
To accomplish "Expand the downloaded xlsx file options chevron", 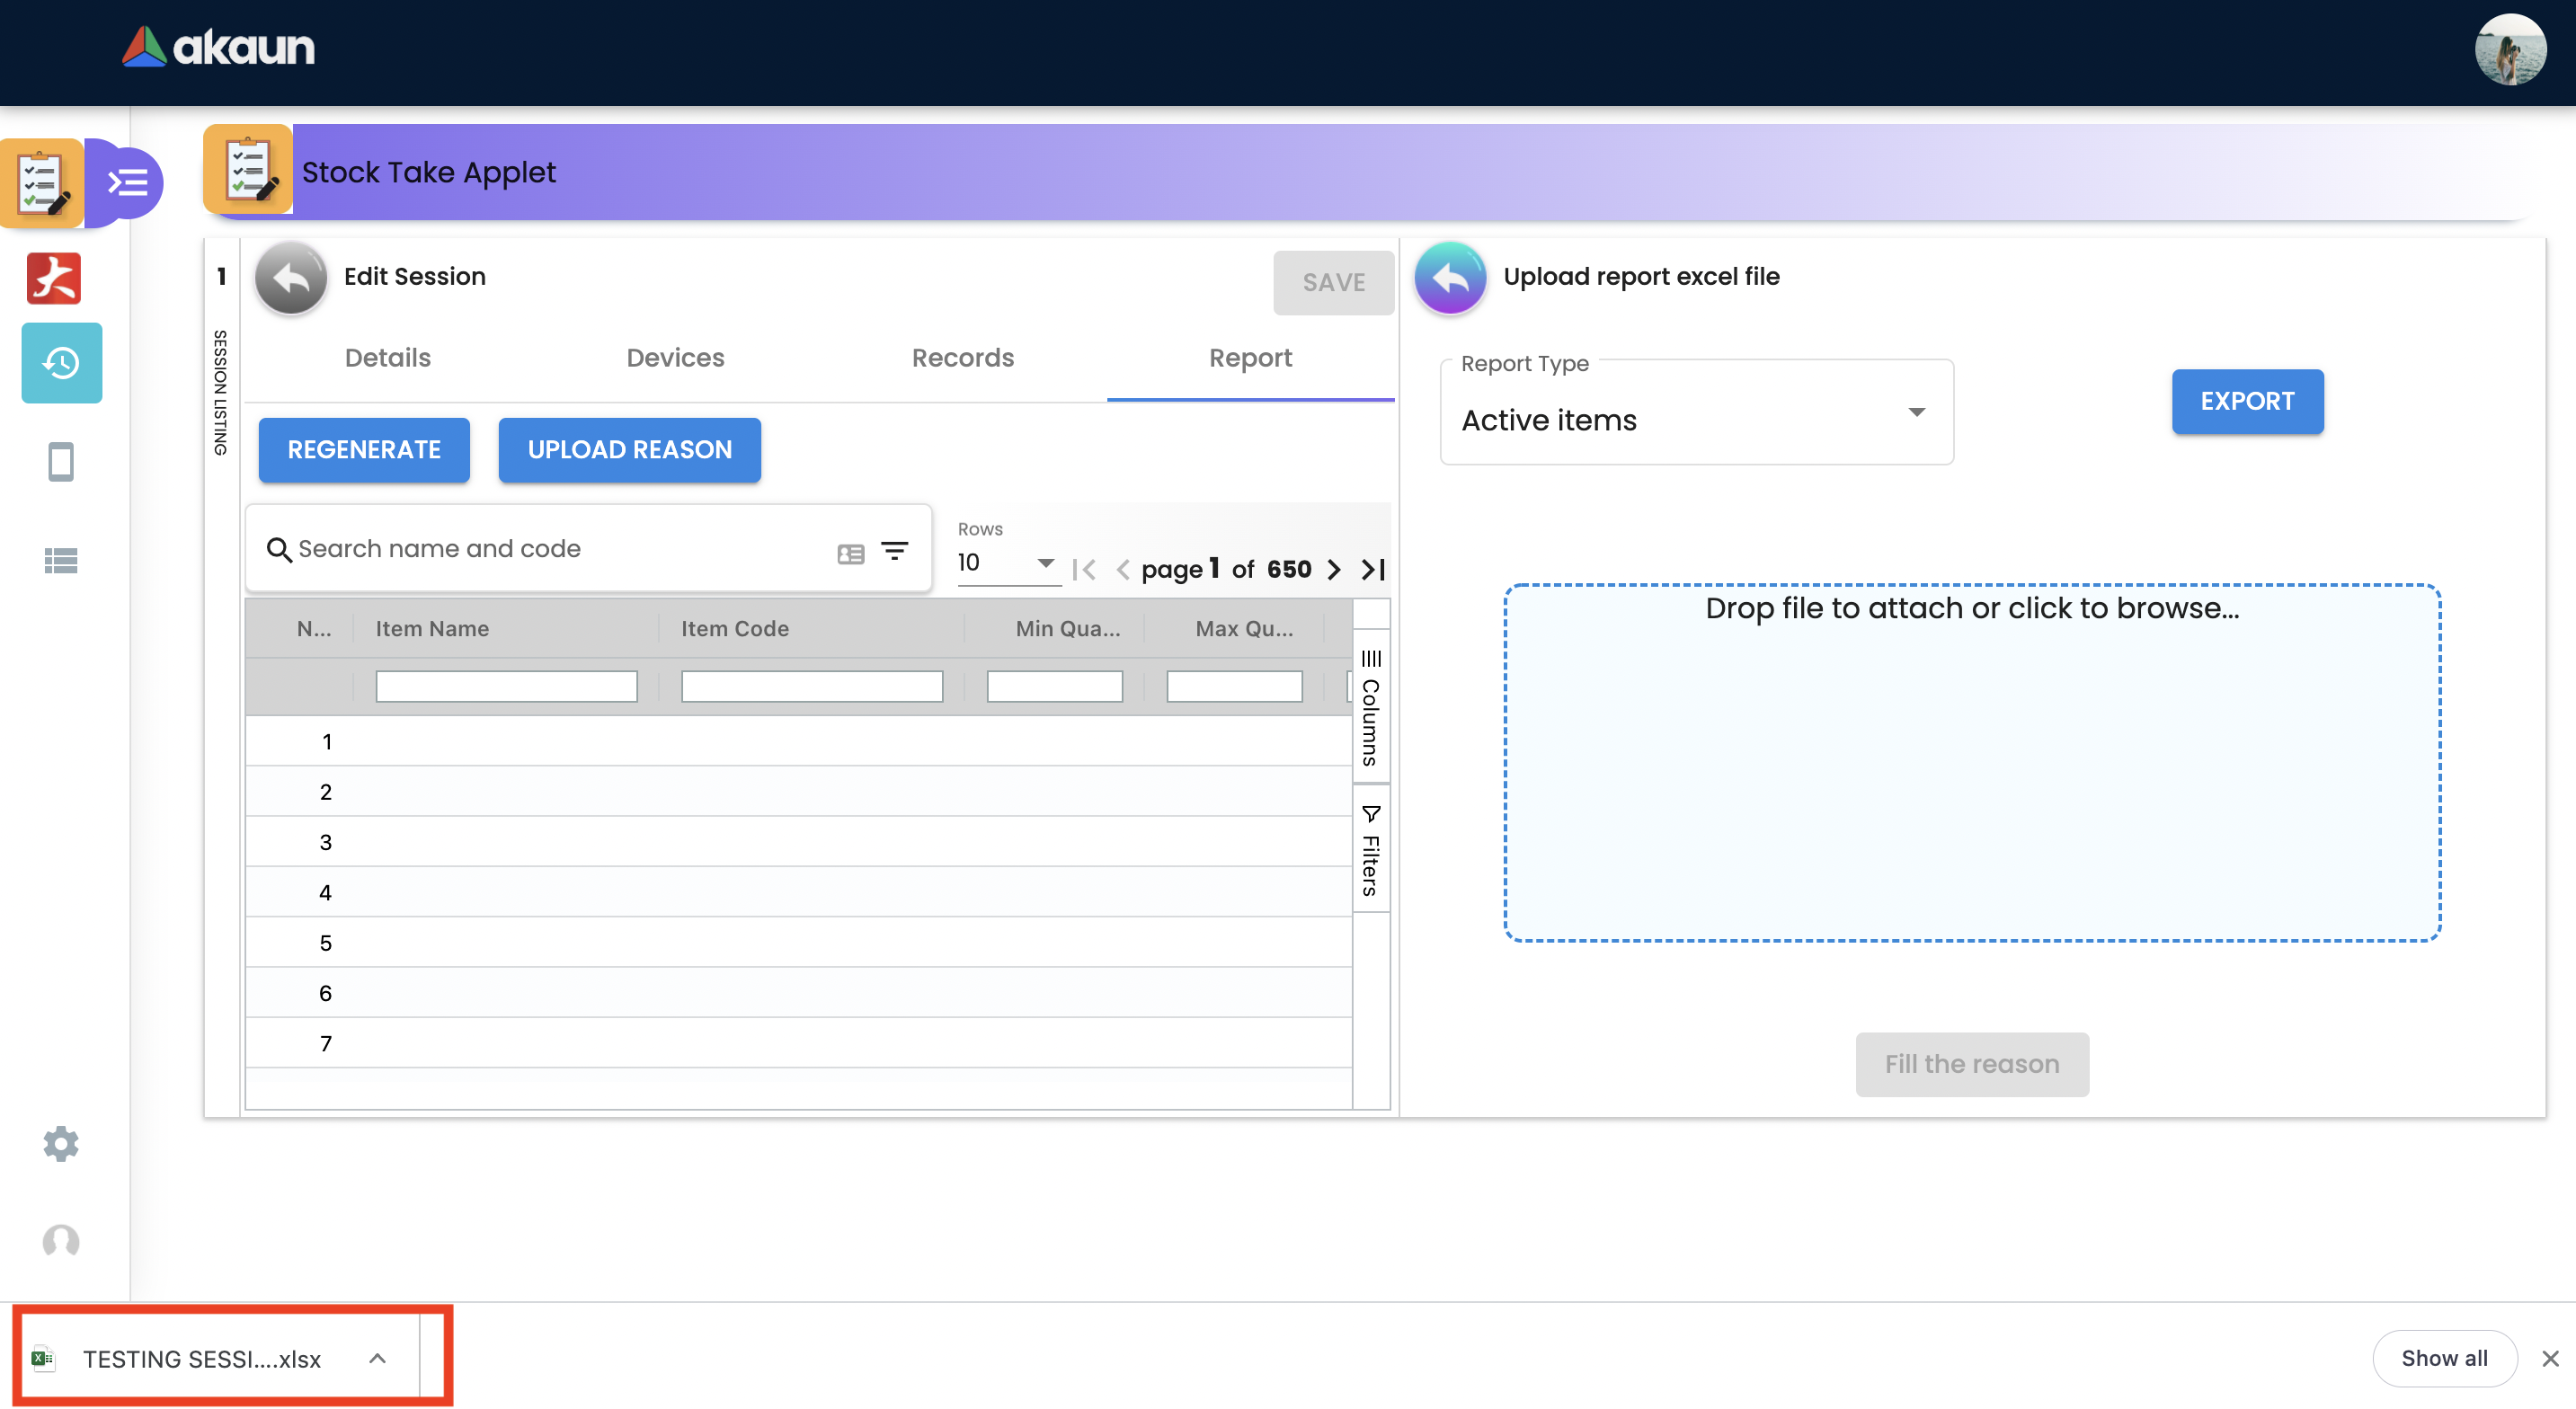I will [x=377, y=1358].
